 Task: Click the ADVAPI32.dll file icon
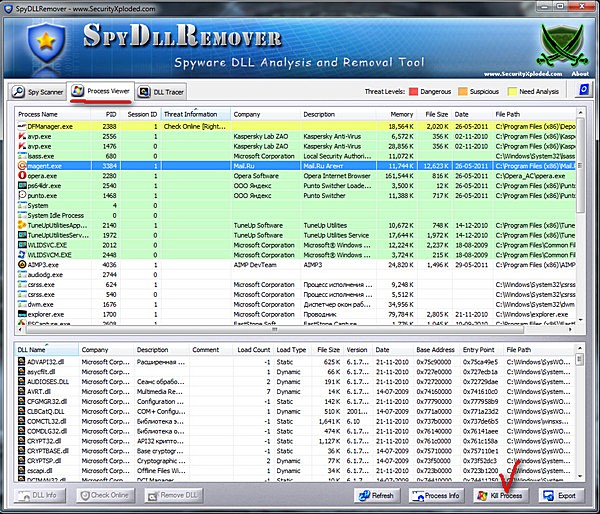point(21,361)
